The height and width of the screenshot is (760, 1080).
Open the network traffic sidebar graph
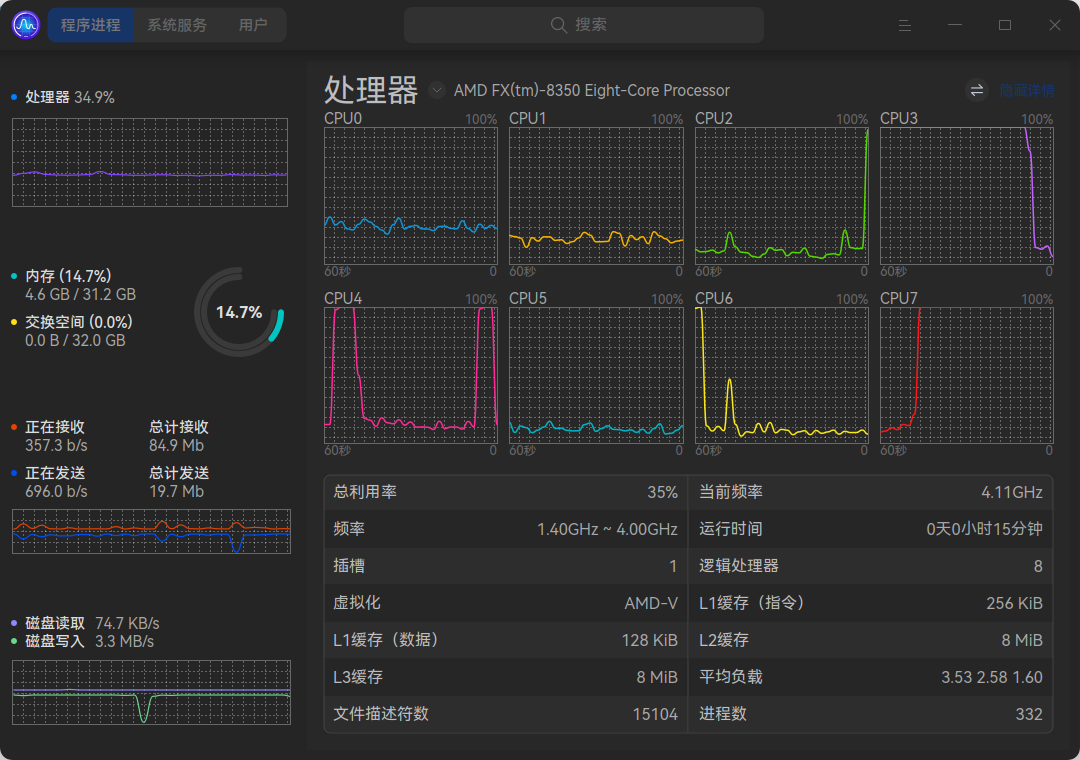152,531
